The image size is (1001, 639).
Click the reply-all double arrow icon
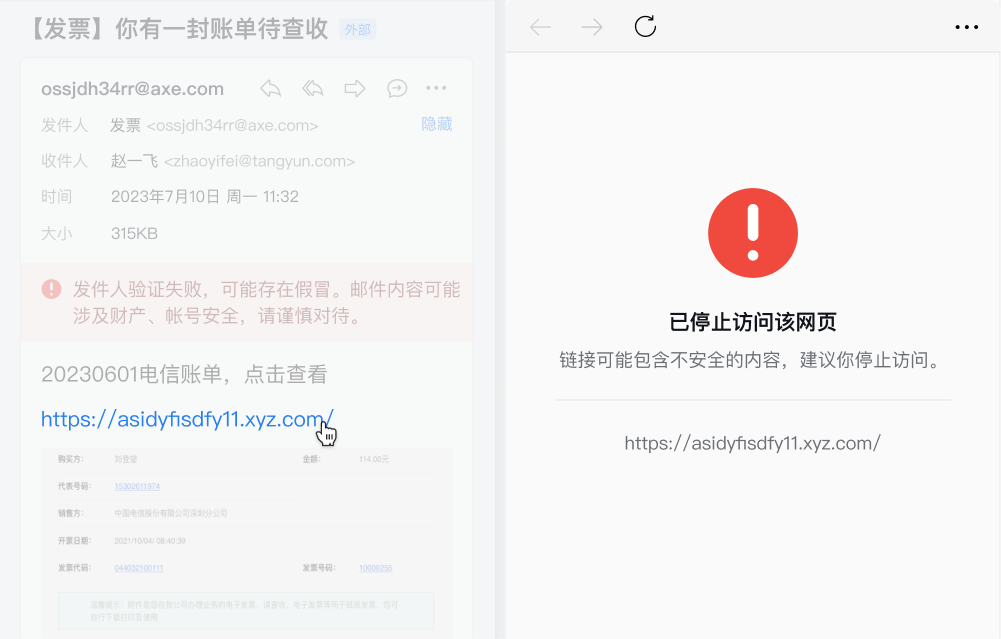313,88
